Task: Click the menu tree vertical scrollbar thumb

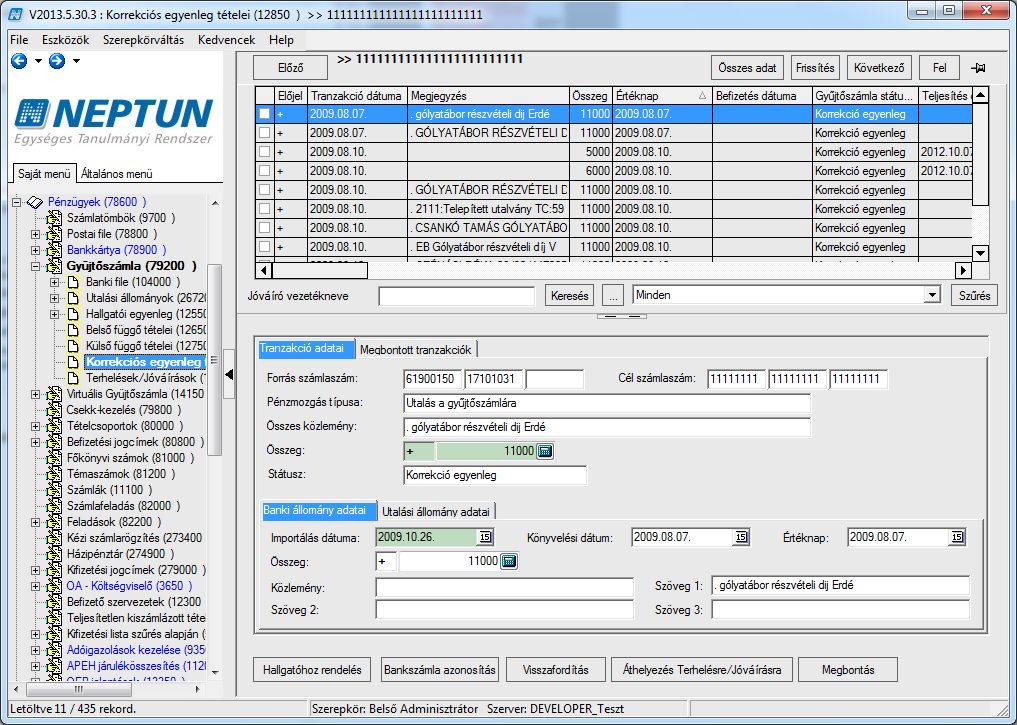Action: (215, 359)
